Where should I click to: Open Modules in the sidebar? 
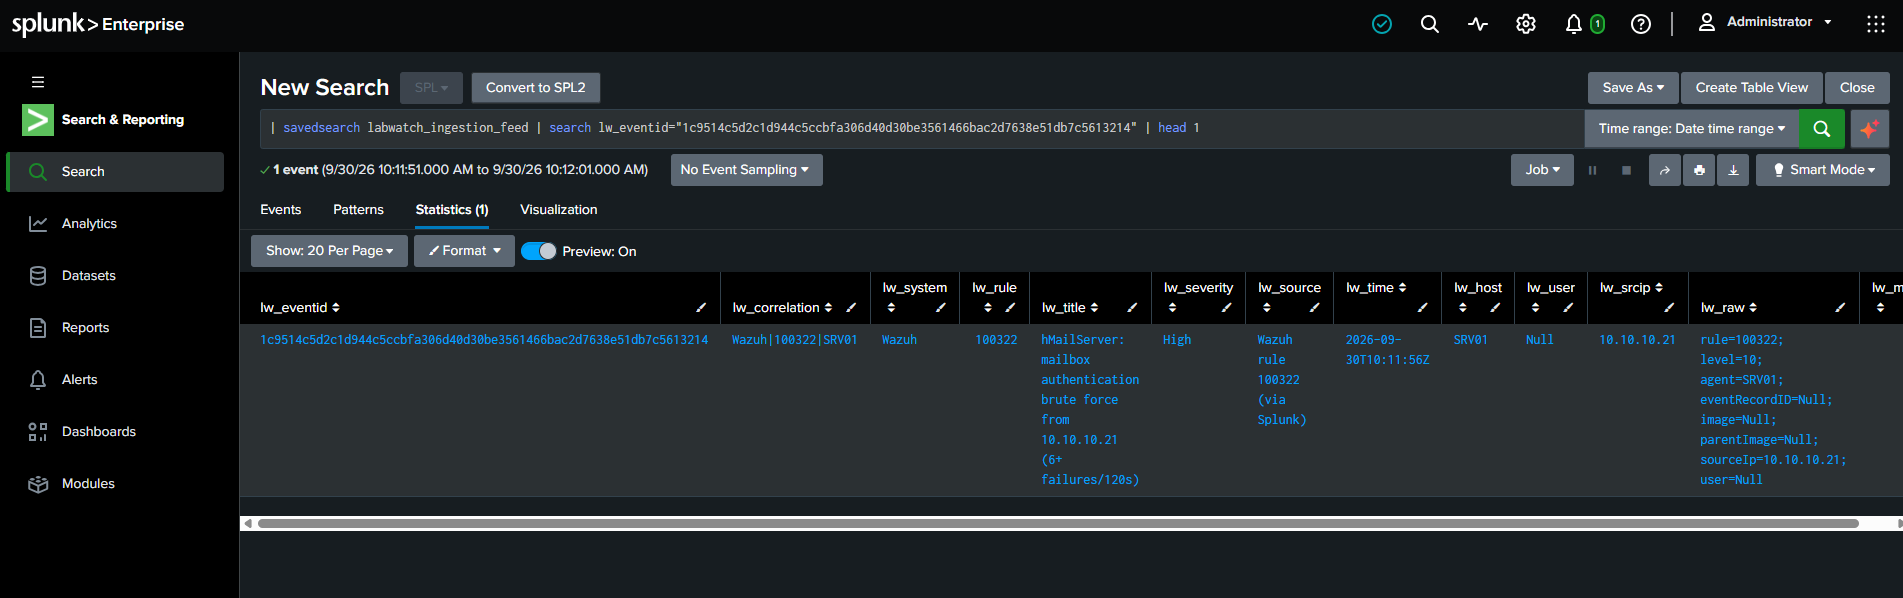point(115,484)
